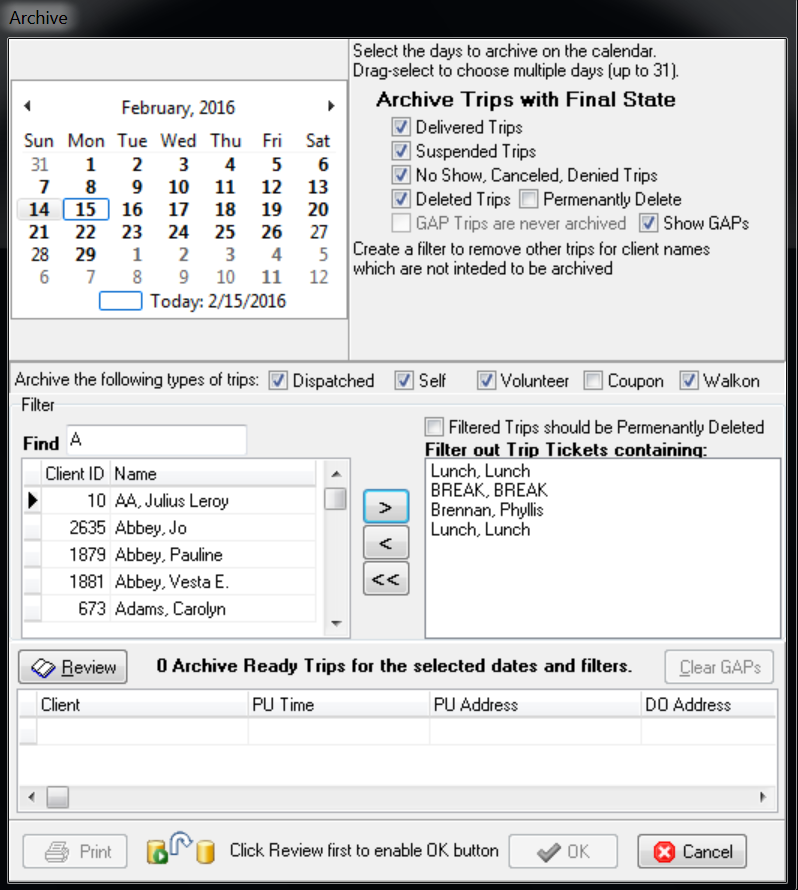
Task: Uncheck Volunteer trip type
Action: click(486, 380)
